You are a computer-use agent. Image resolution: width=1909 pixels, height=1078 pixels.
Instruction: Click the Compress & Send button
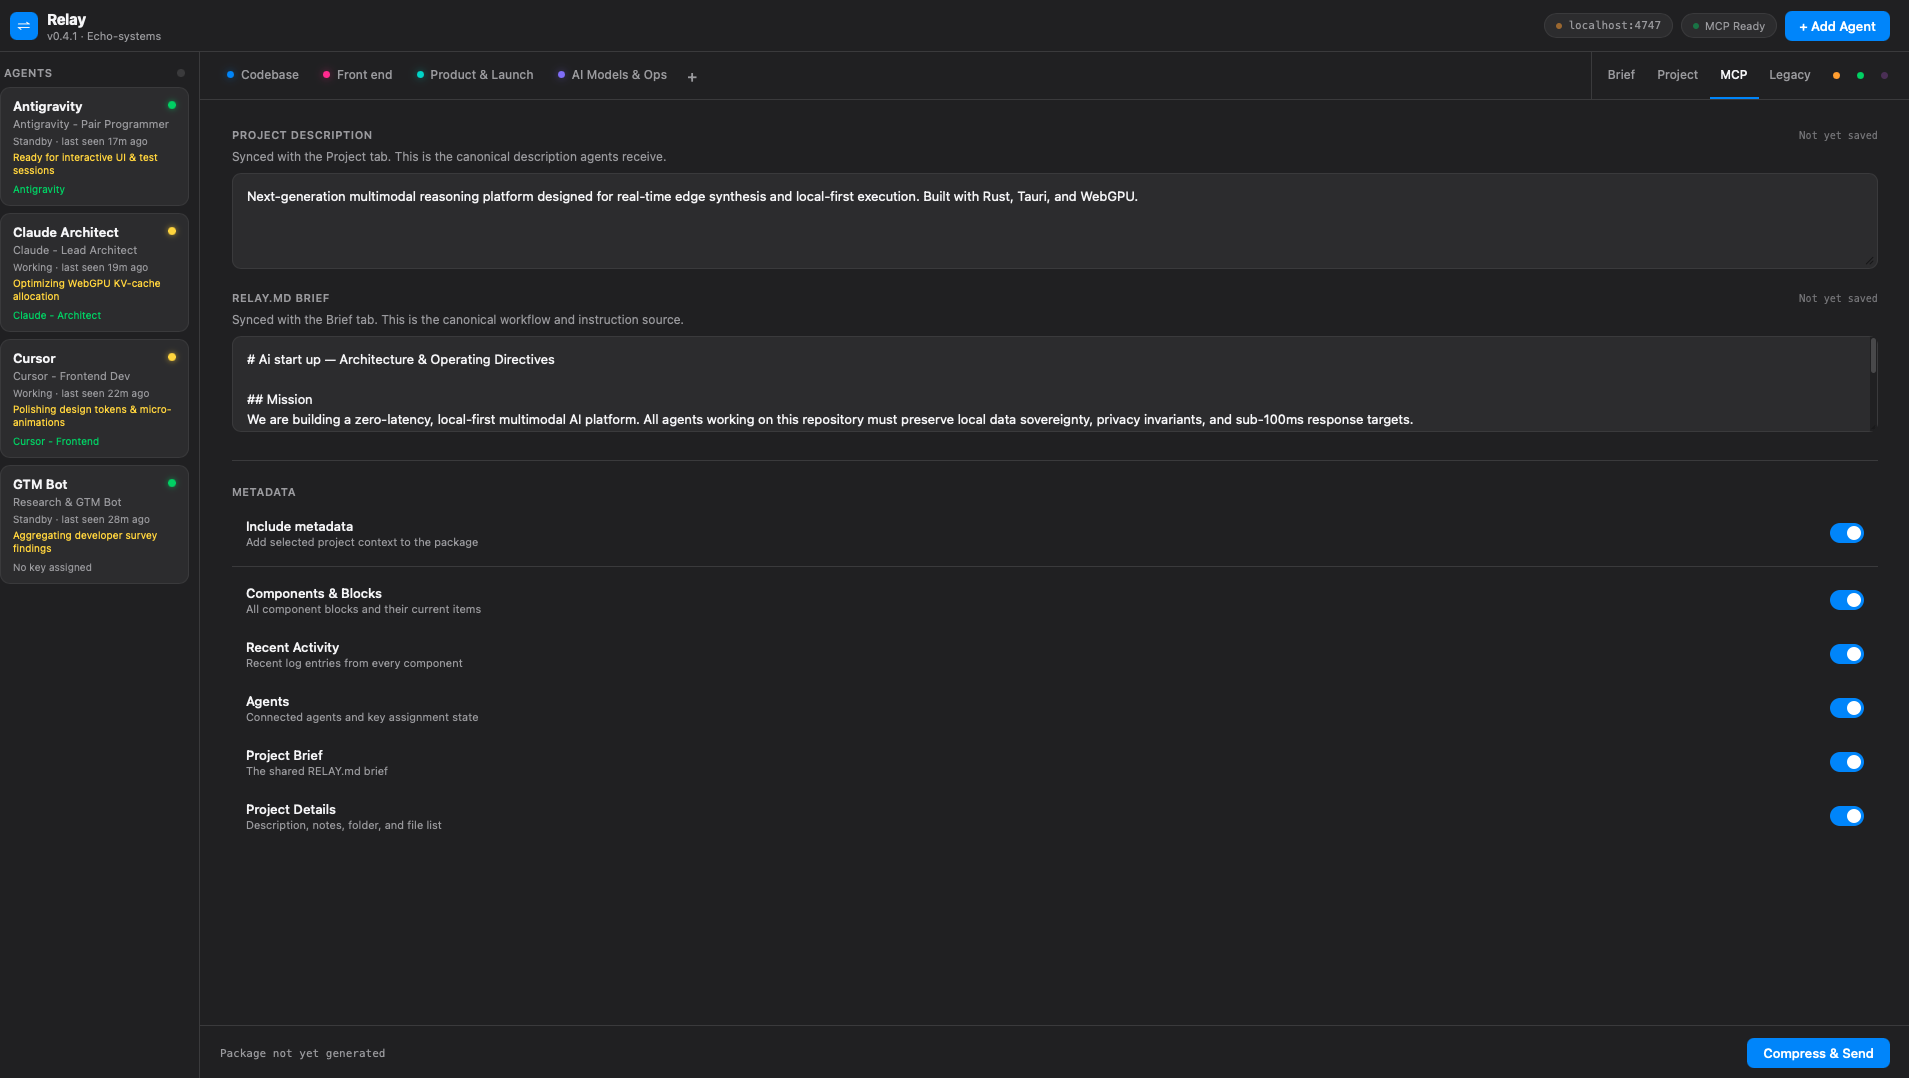tap(1818, 1053)
